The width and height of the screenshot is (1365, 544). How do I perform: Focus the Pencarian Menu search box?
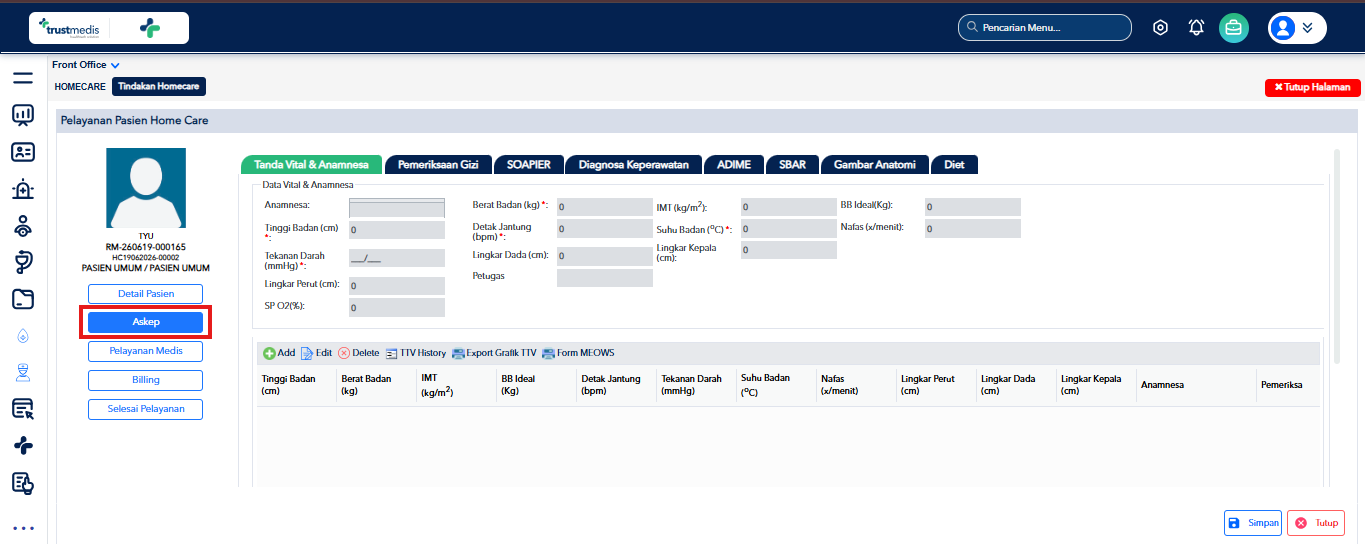(x=1045, y=28)
